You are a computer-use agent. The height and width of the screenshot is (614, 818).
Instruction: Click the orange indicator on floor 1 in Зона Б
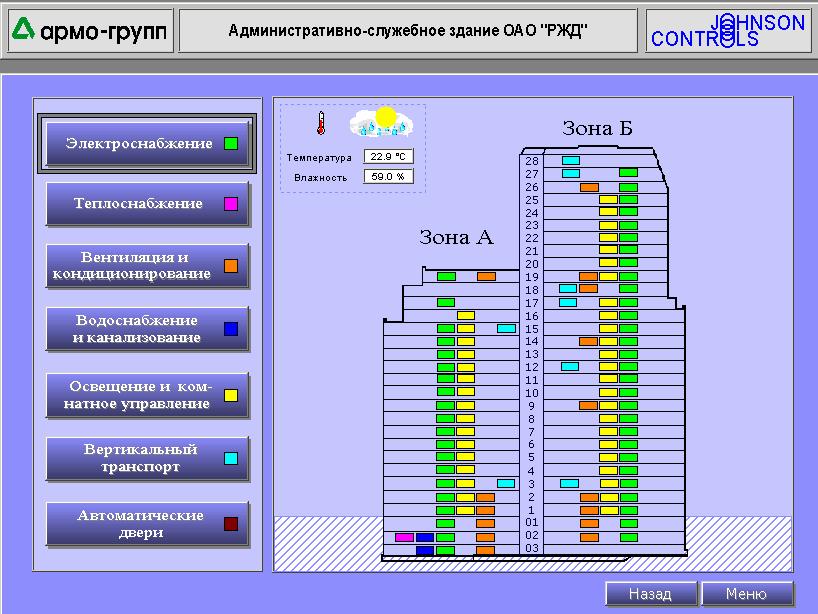(590, 510)
